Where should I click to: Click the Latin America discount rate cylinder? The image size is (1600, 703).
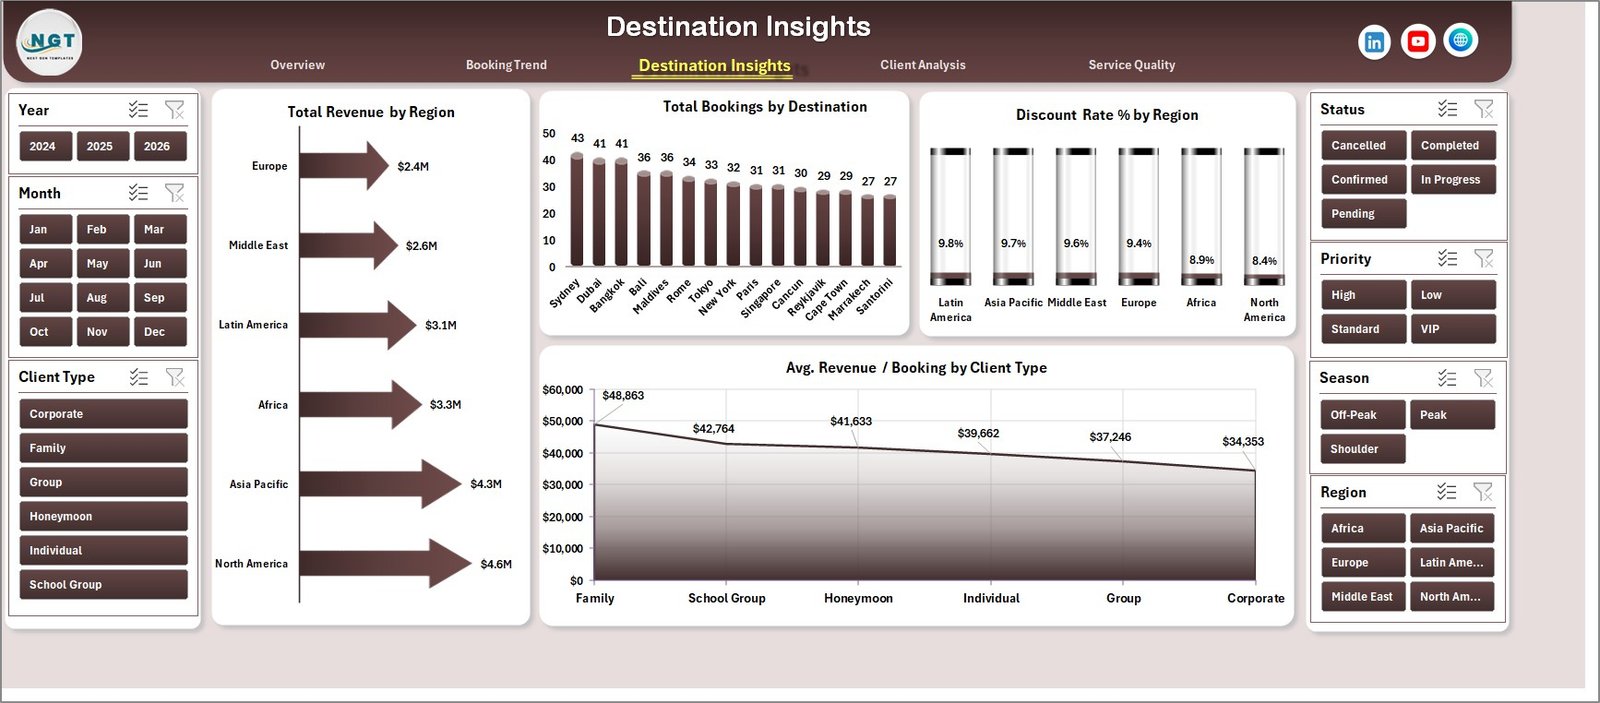(950, 216)
